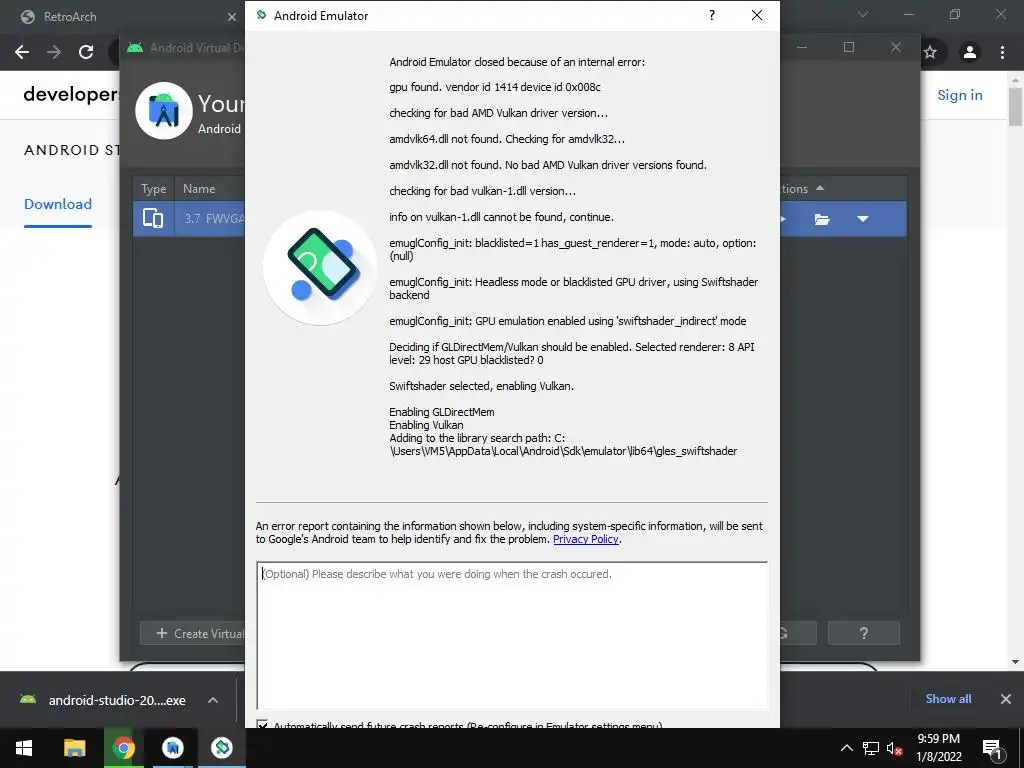
Task: Bookmark this page with star icon
Action: [930, 52]
